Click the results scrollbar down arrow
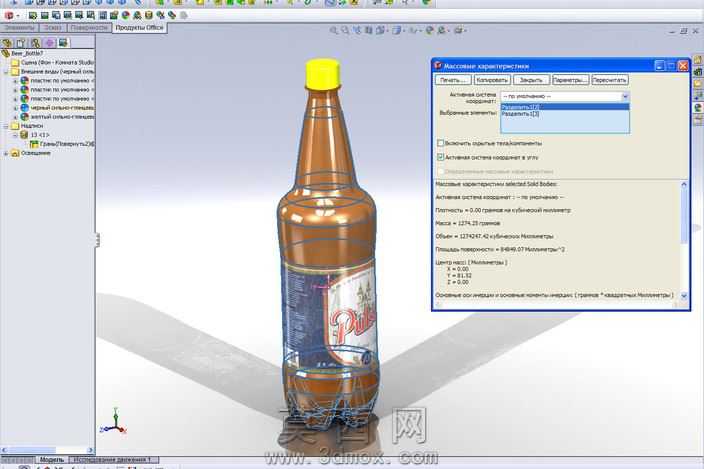Image resolution: width=704 pixels, height=469 pixels. coord(684,296)
